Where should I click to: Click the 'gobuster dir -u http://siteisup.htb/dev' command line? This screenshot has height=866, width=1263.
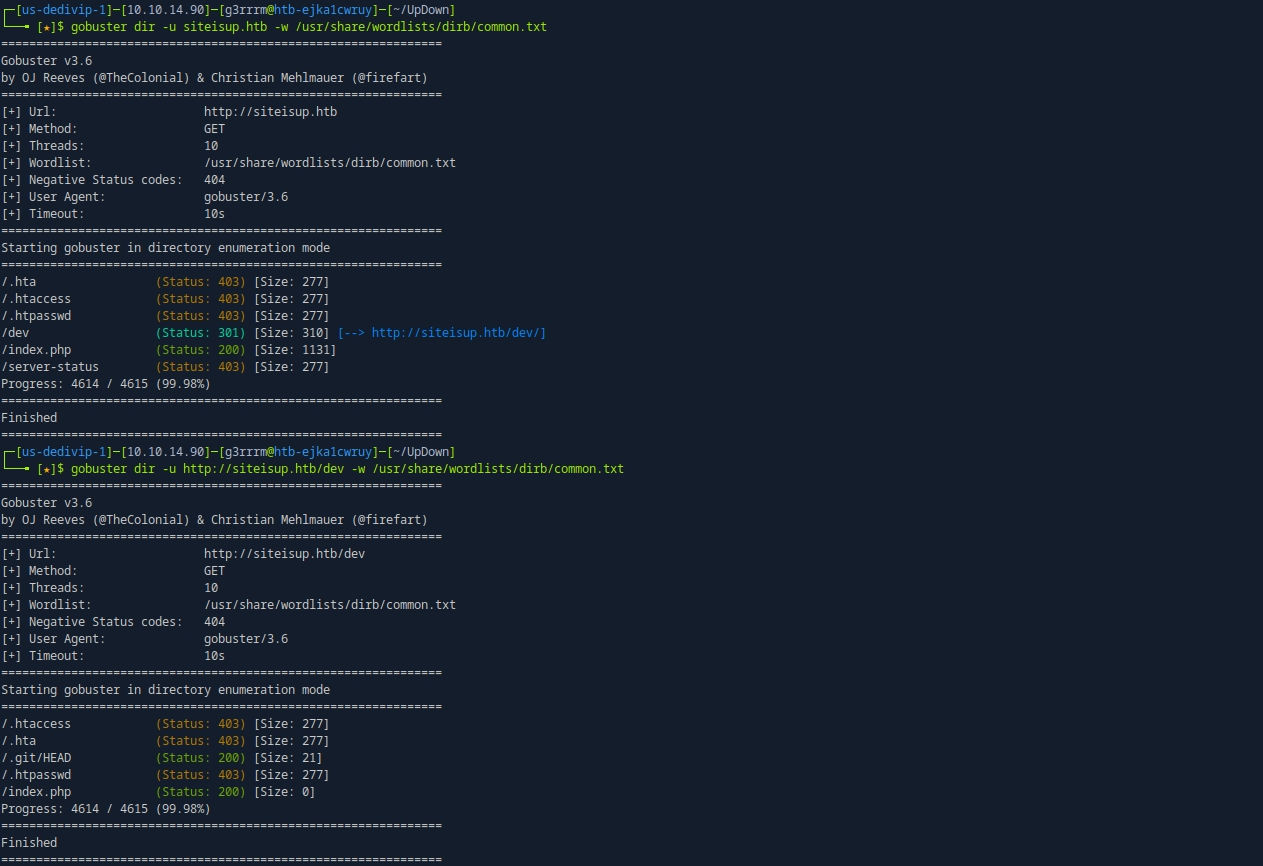click(x=347, y=469)
